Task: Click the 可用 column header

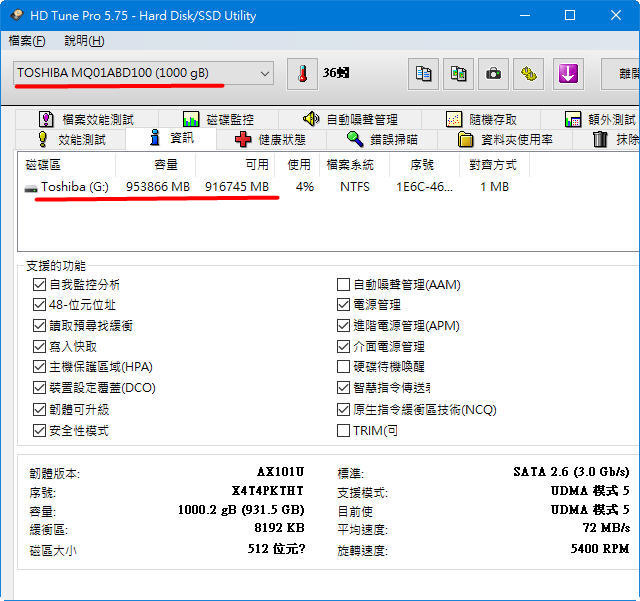Action: [236, 165]
